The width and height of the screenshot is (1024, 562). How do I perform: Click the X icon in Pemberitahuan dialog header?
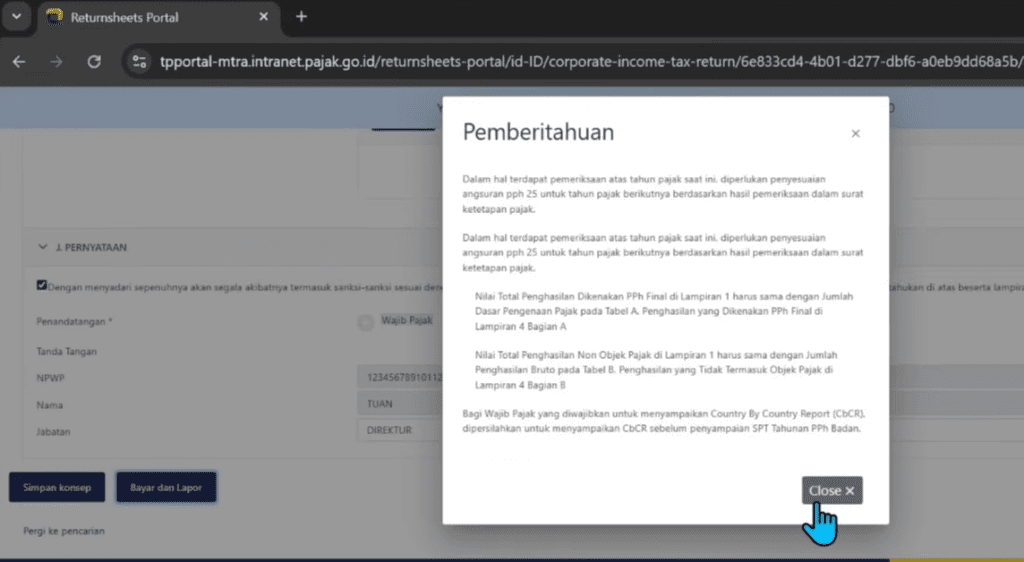click(x=855, y=134)
